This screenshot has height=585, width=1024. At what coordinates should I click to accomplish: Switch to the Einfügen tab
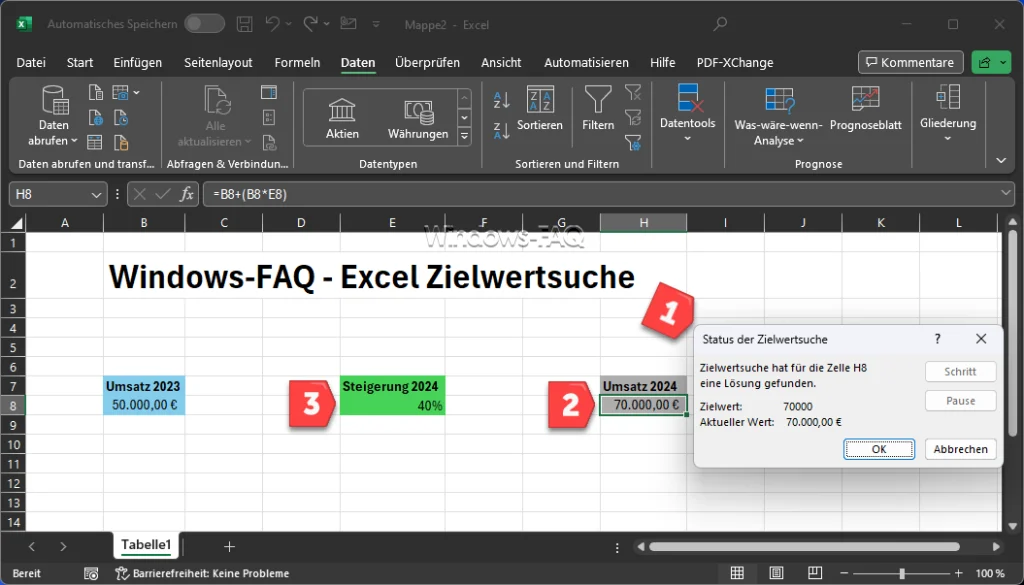tap(137, 63)
